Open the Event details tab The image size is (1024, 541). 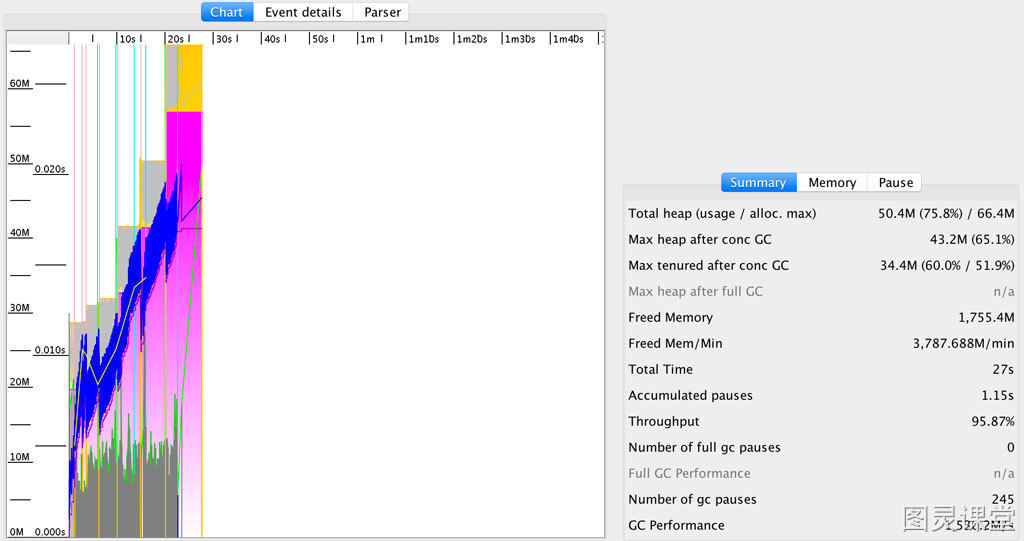pyautogui.click(x=303, y=12)
